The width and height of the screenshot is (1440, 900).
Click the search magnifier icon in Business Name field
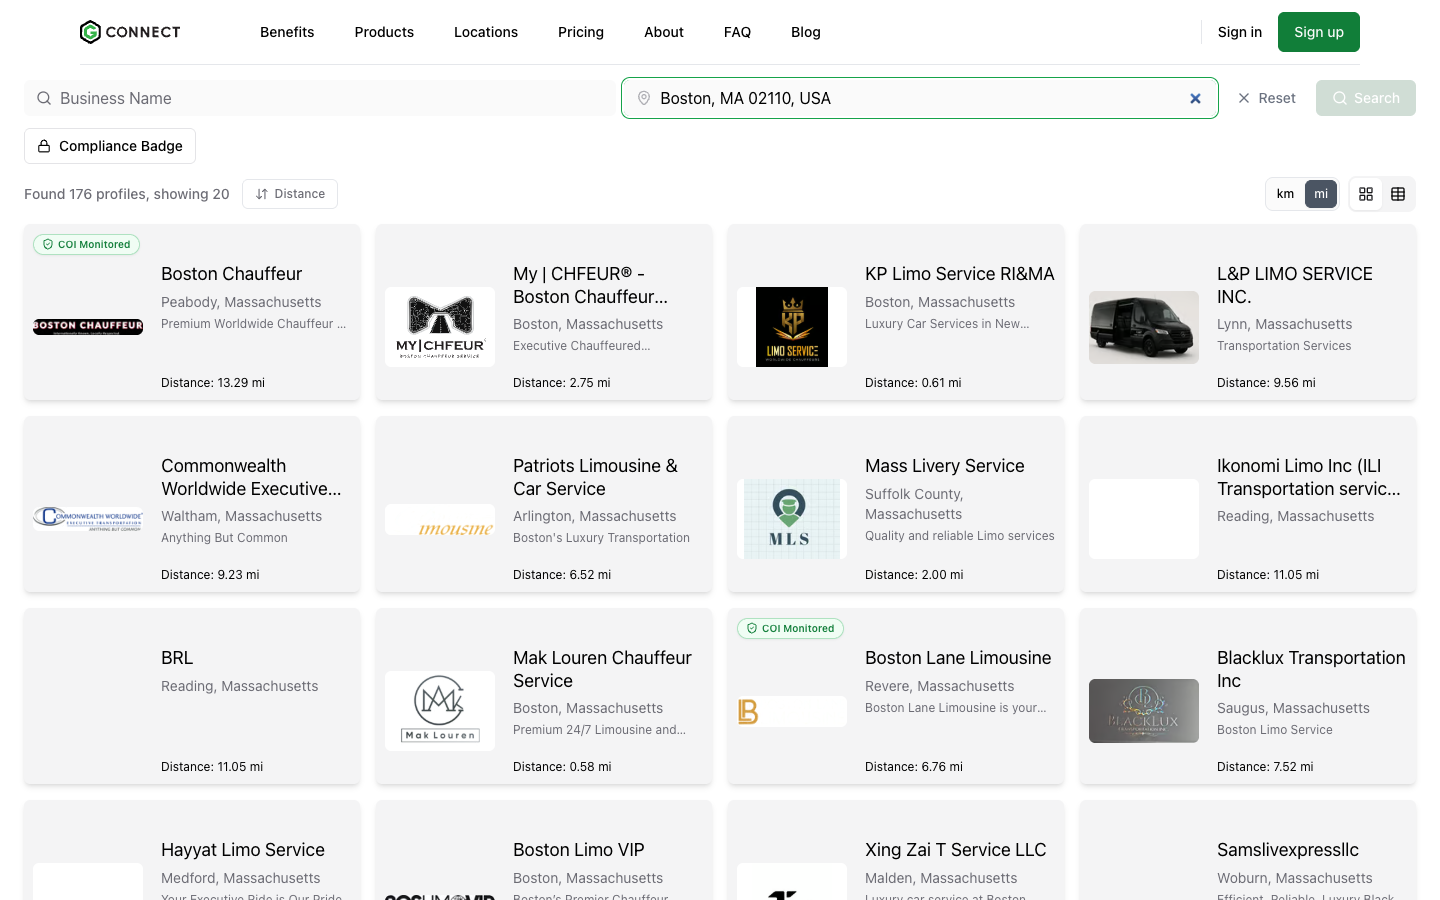pos(44,98)
